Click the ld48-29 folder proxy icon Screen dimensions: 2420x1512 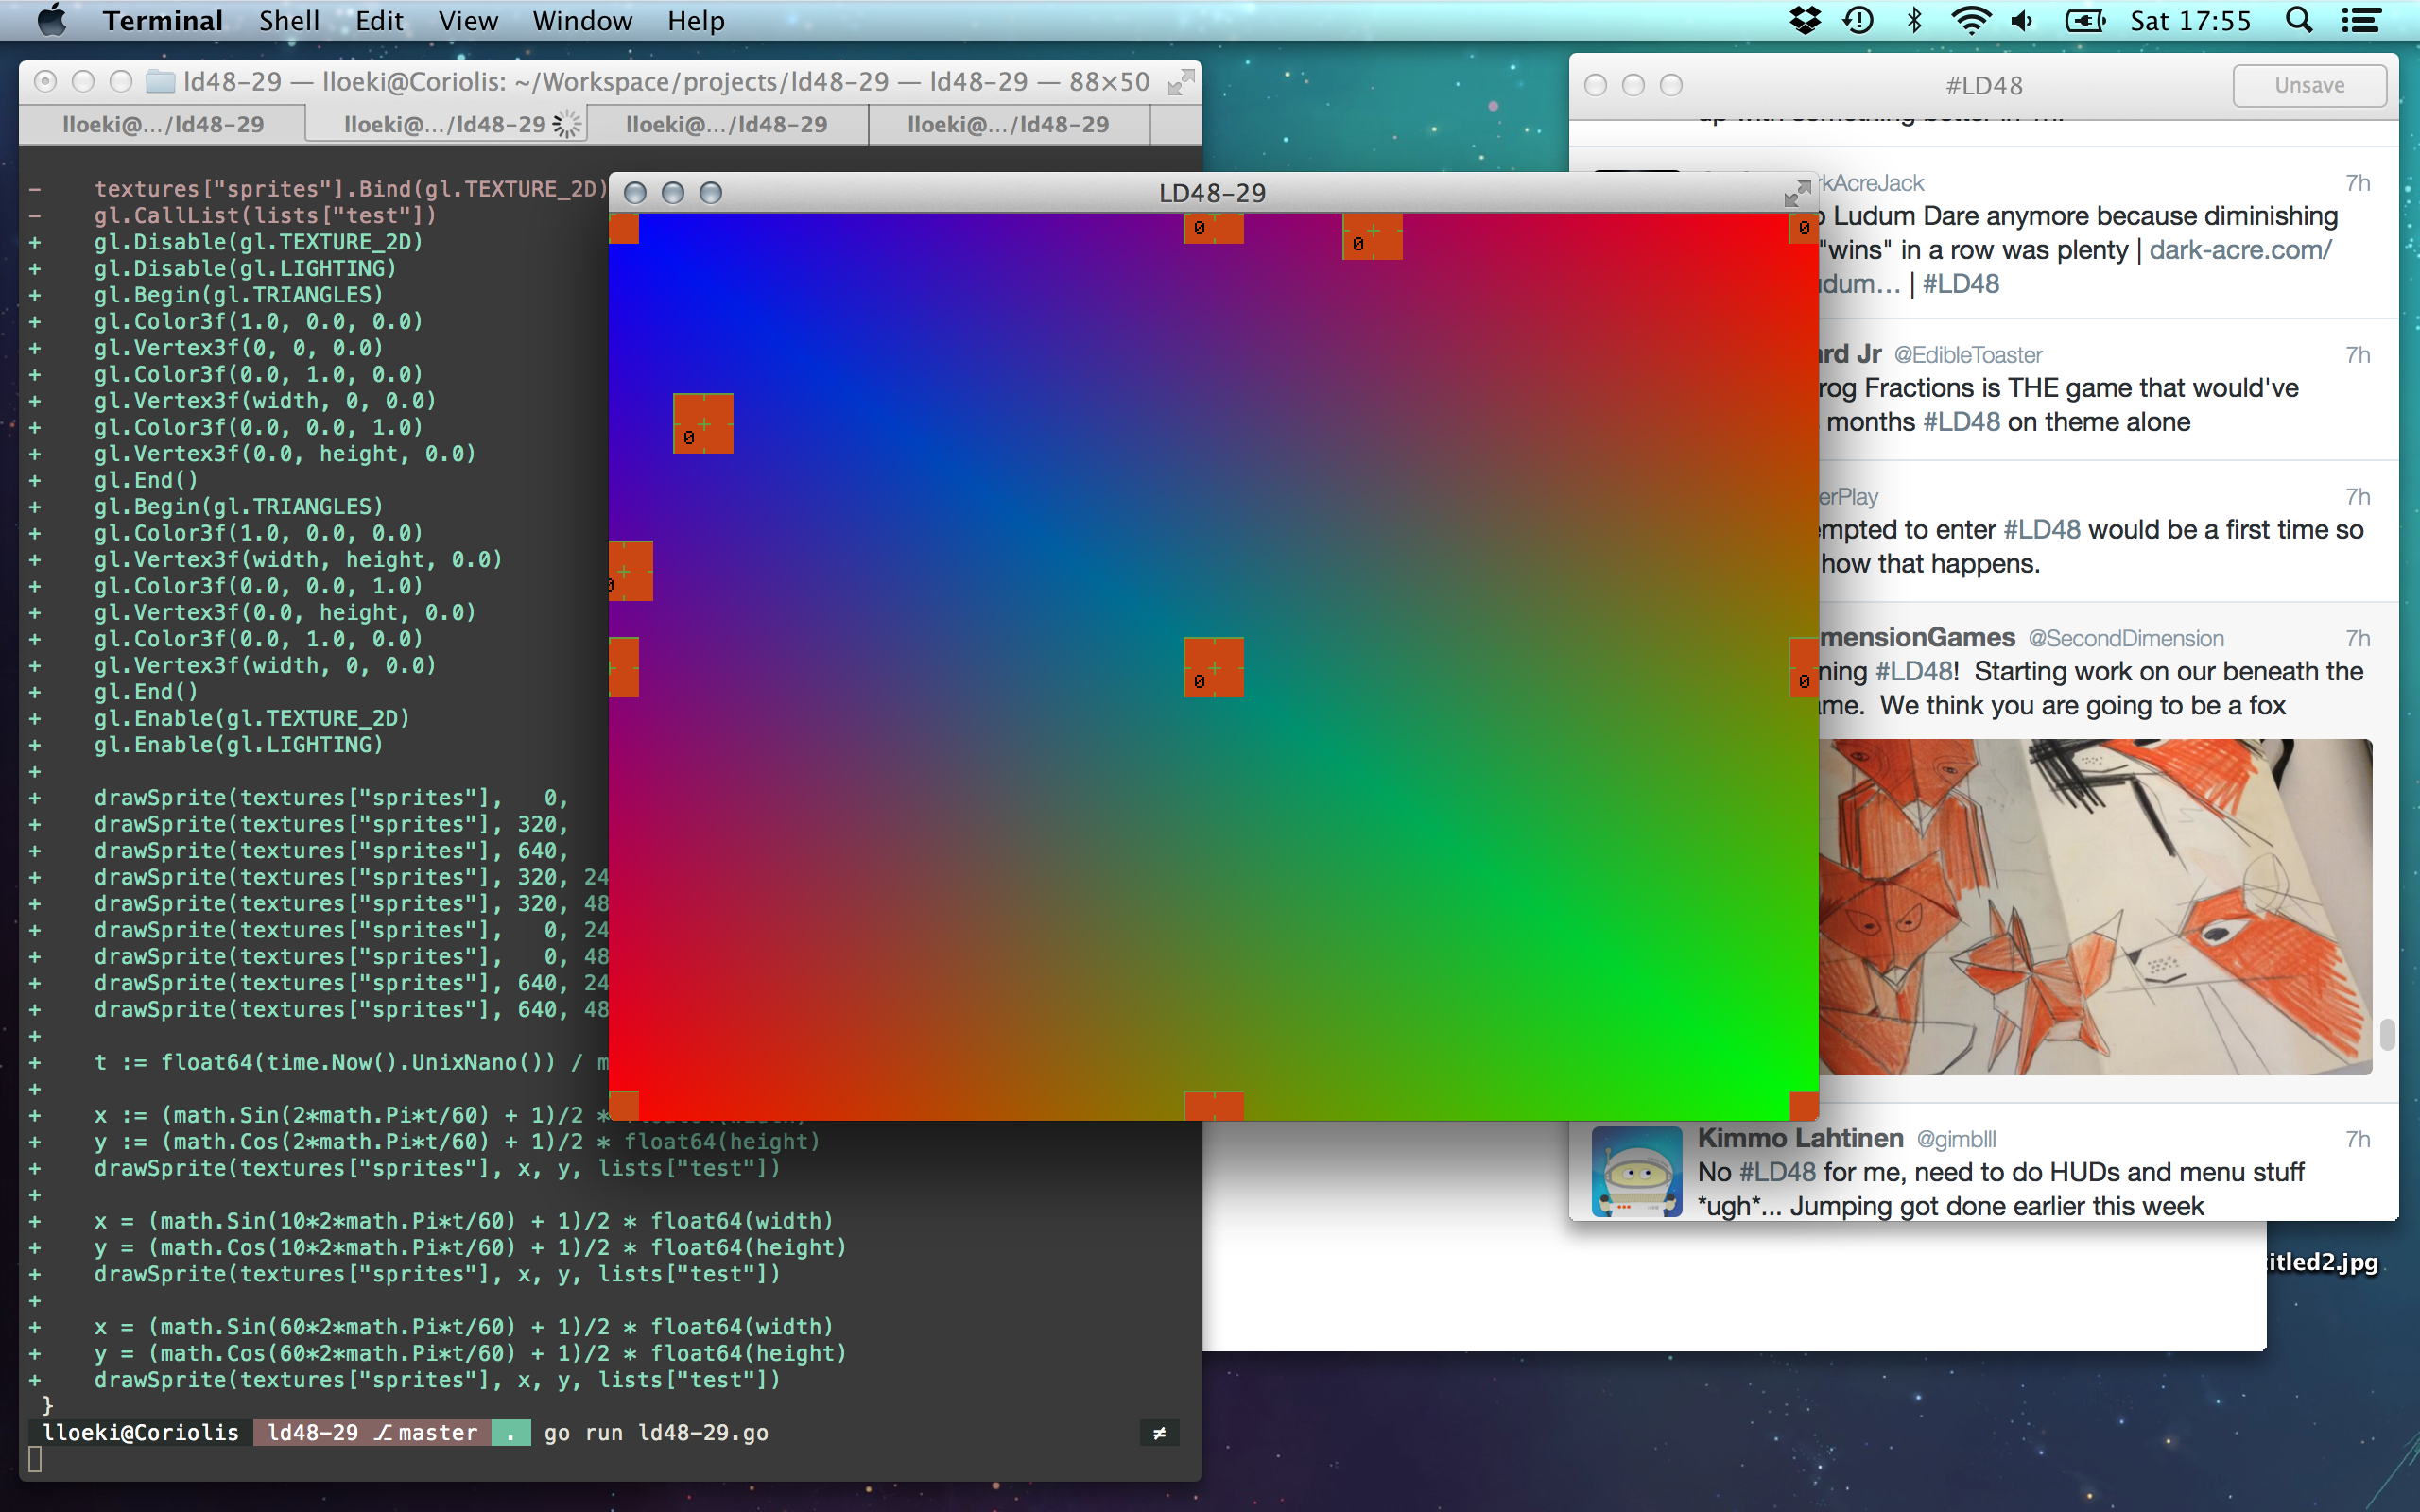pos(160,82)
